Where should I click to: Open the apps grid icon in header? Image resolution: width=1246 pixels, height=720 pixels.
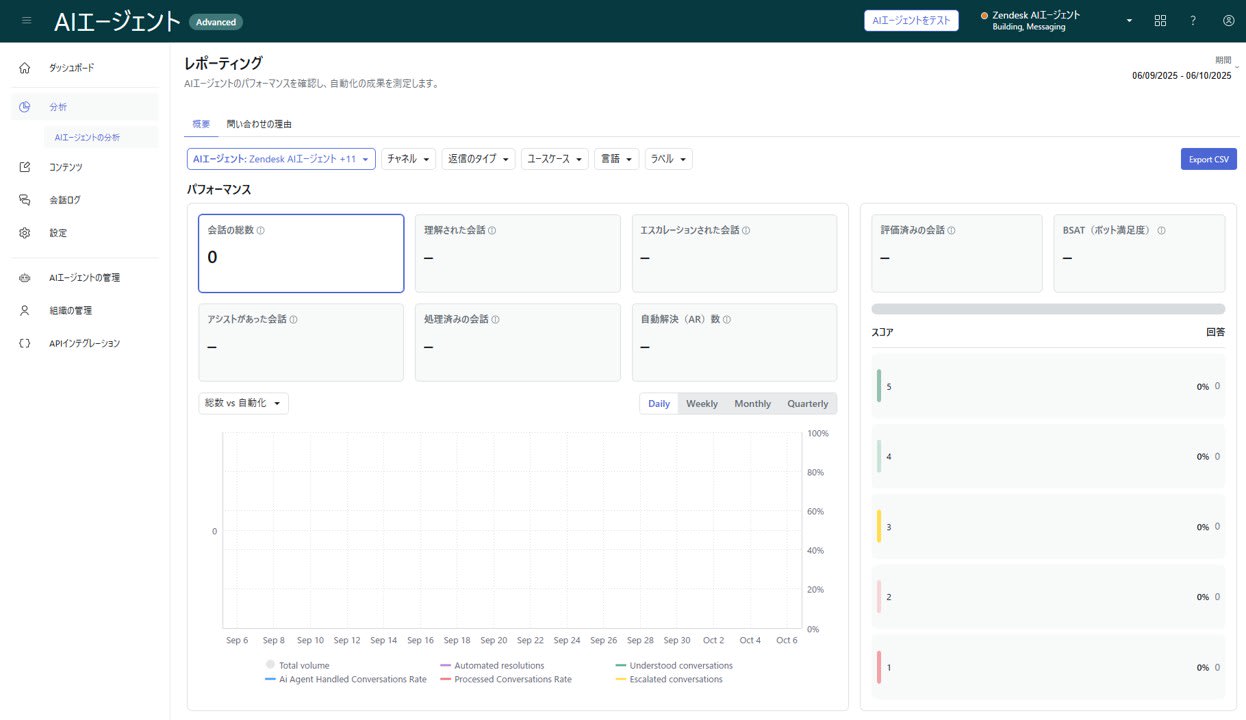click(x=1160, y=20)
